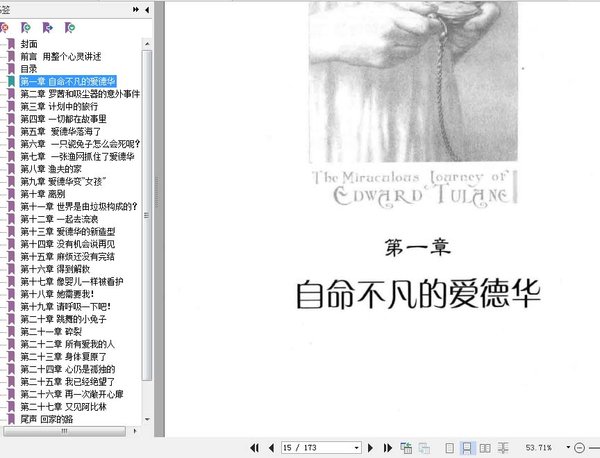Open 第二十四章 心仍是孤独的 bookmark
Screen dimensions: 600x458
pyautogui.click(x=68, y=369)
